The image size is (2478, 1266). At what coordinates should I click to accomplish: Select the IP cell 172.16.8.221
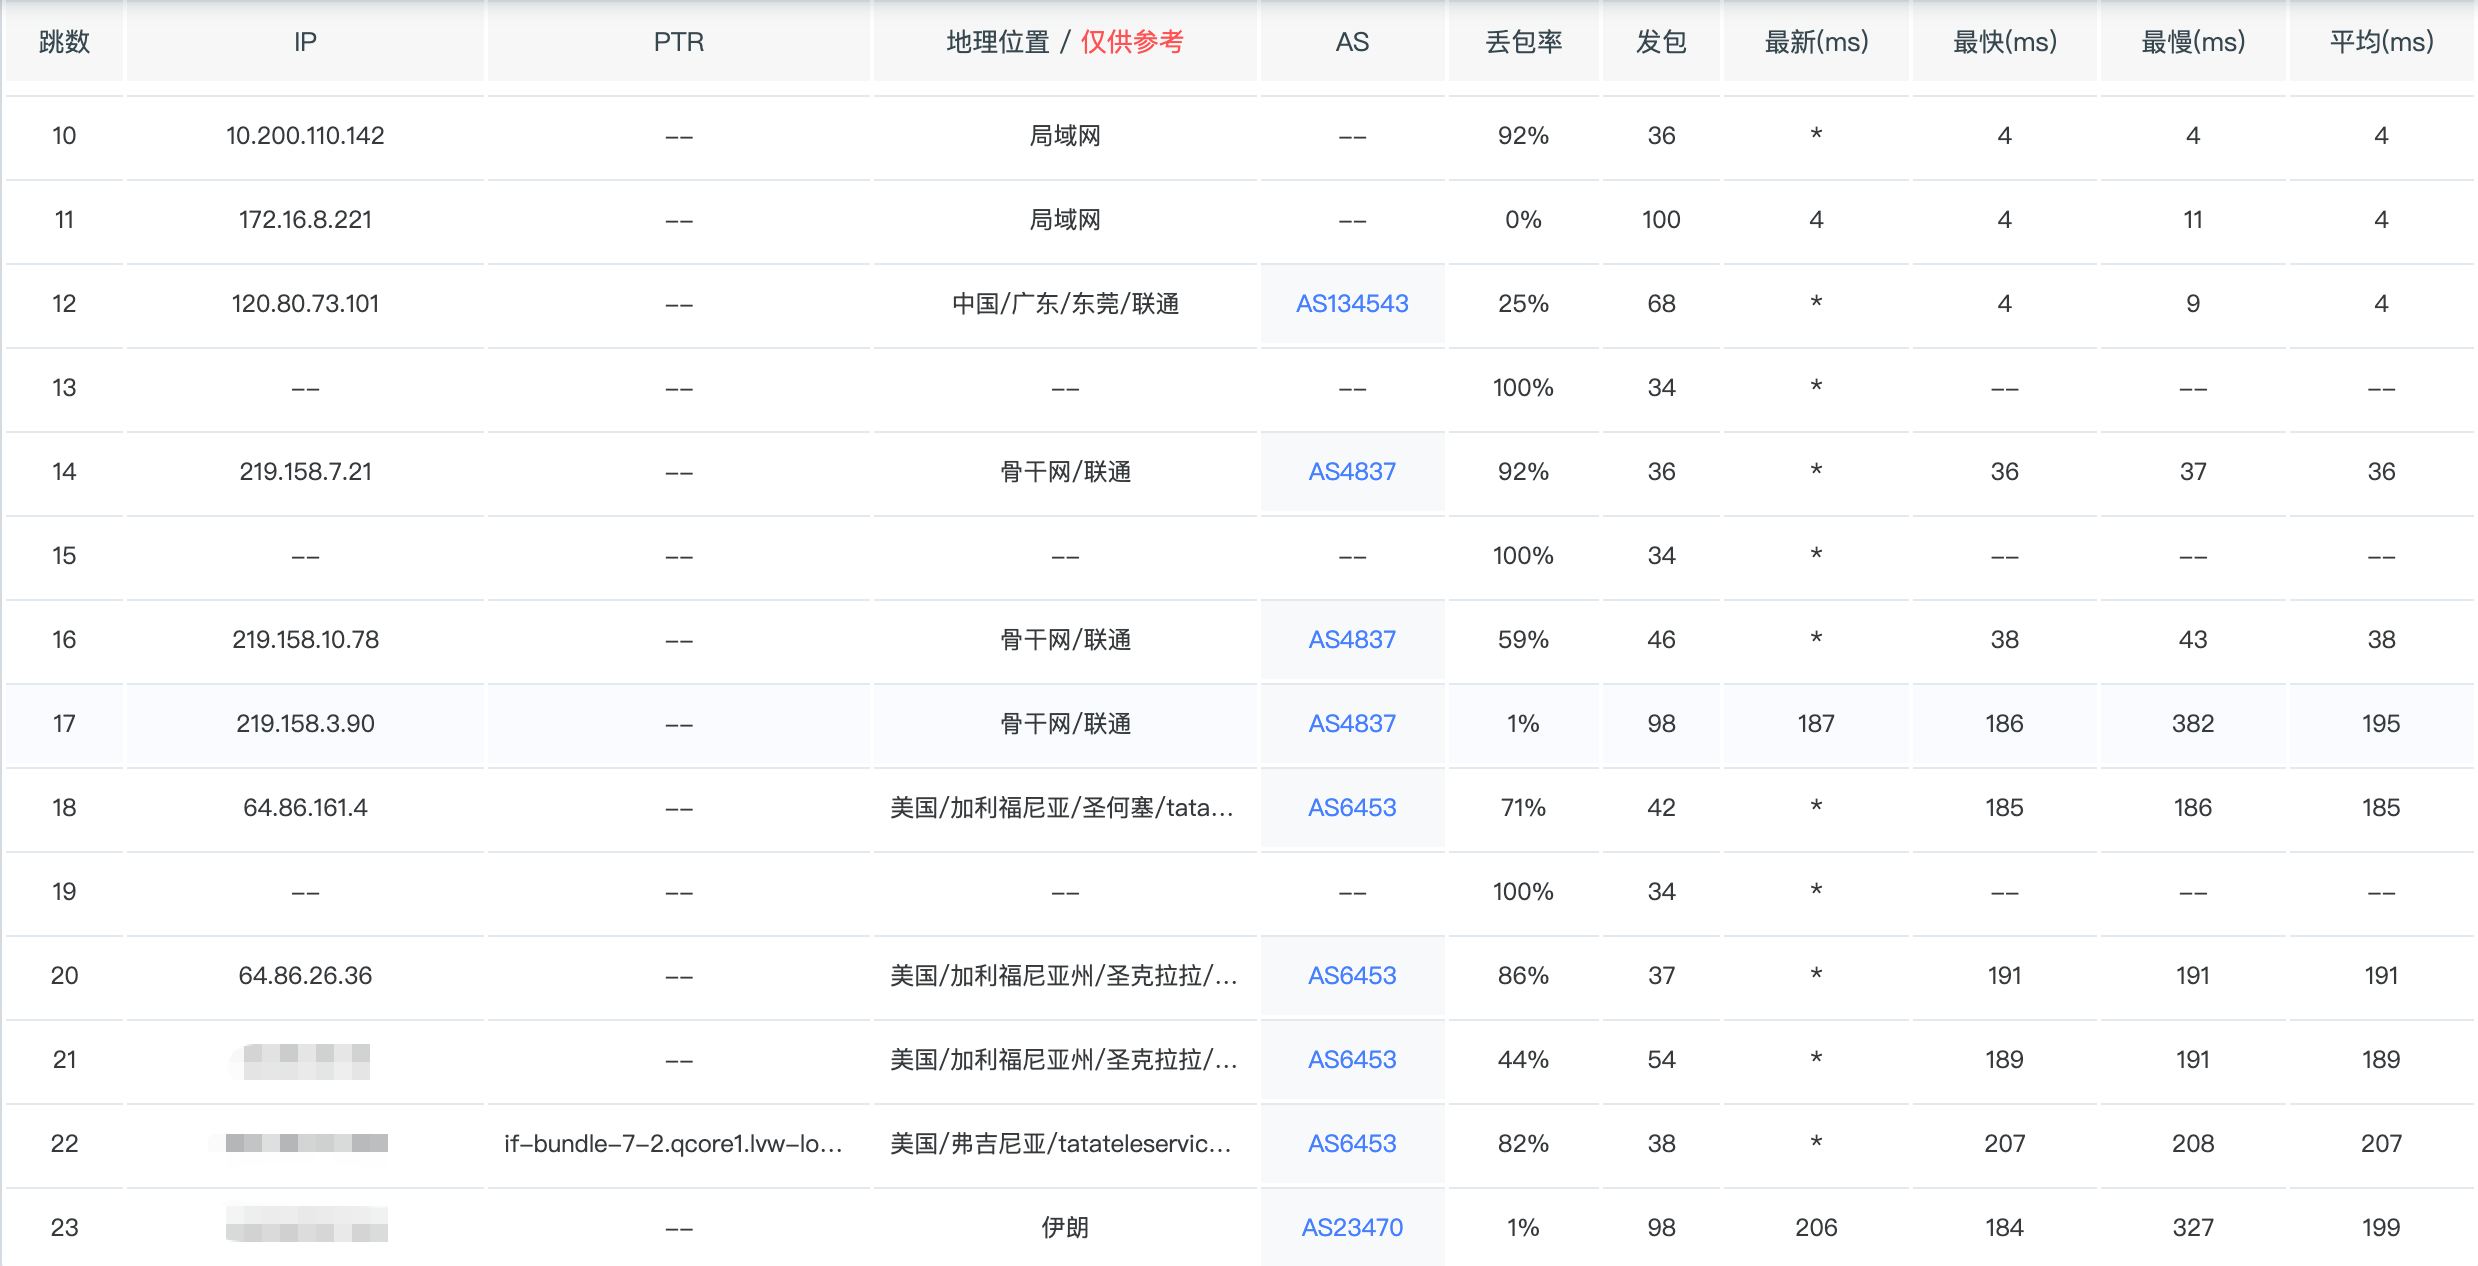305,219
